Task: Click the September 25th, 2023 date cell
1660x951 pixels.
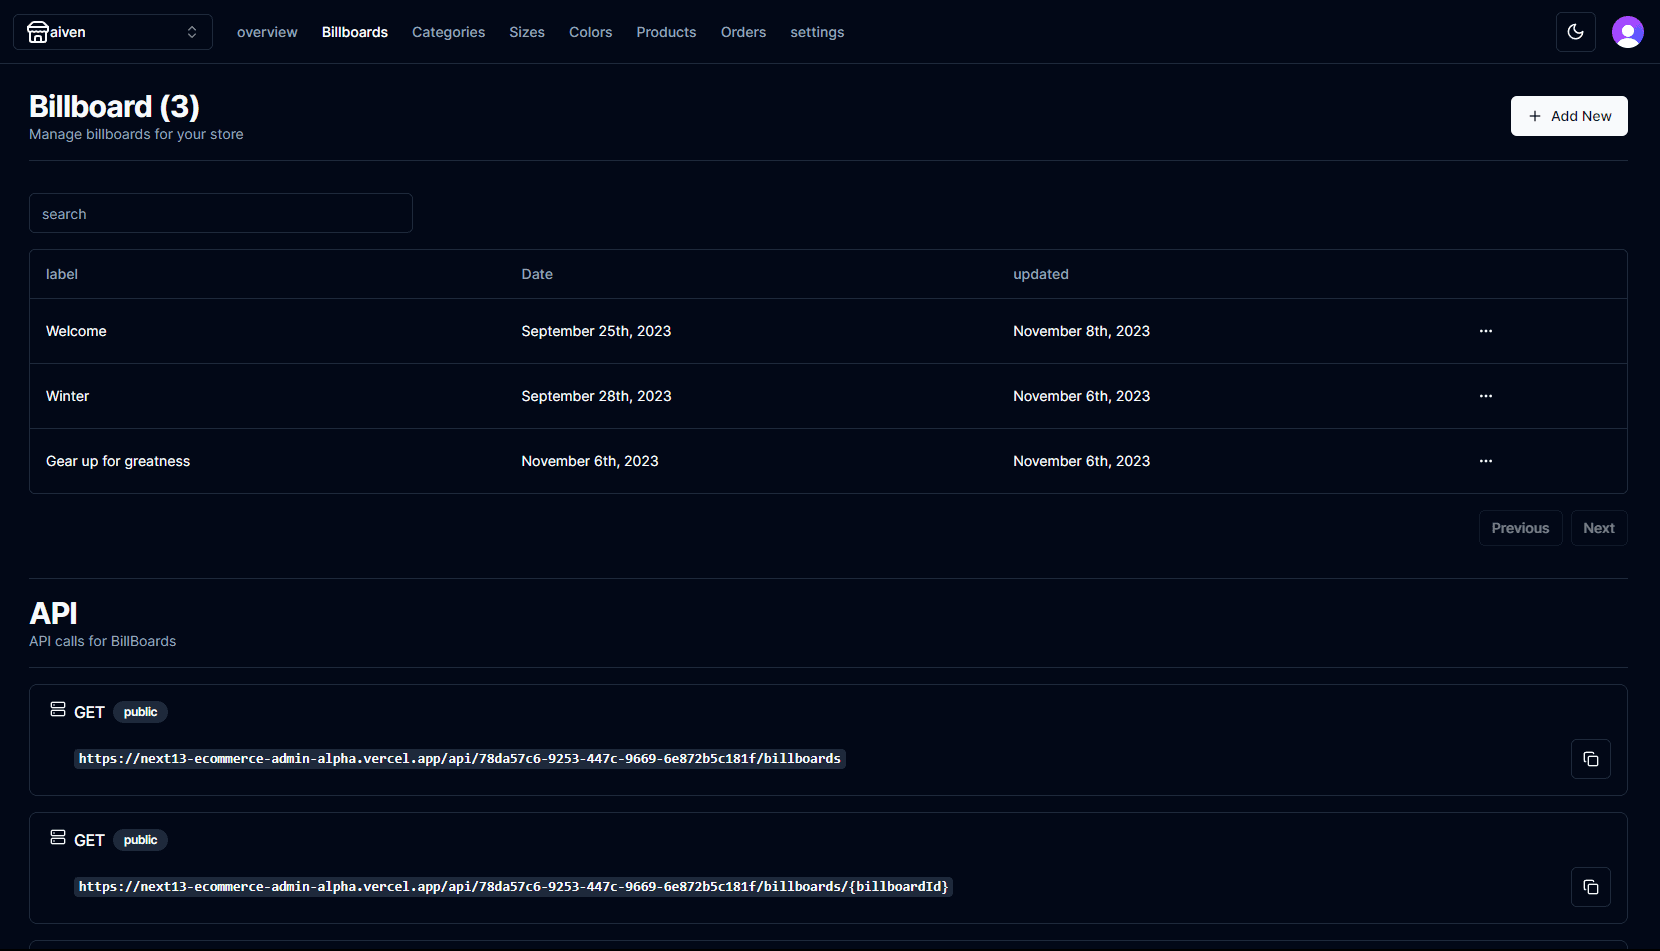Action: click(596, 331)
